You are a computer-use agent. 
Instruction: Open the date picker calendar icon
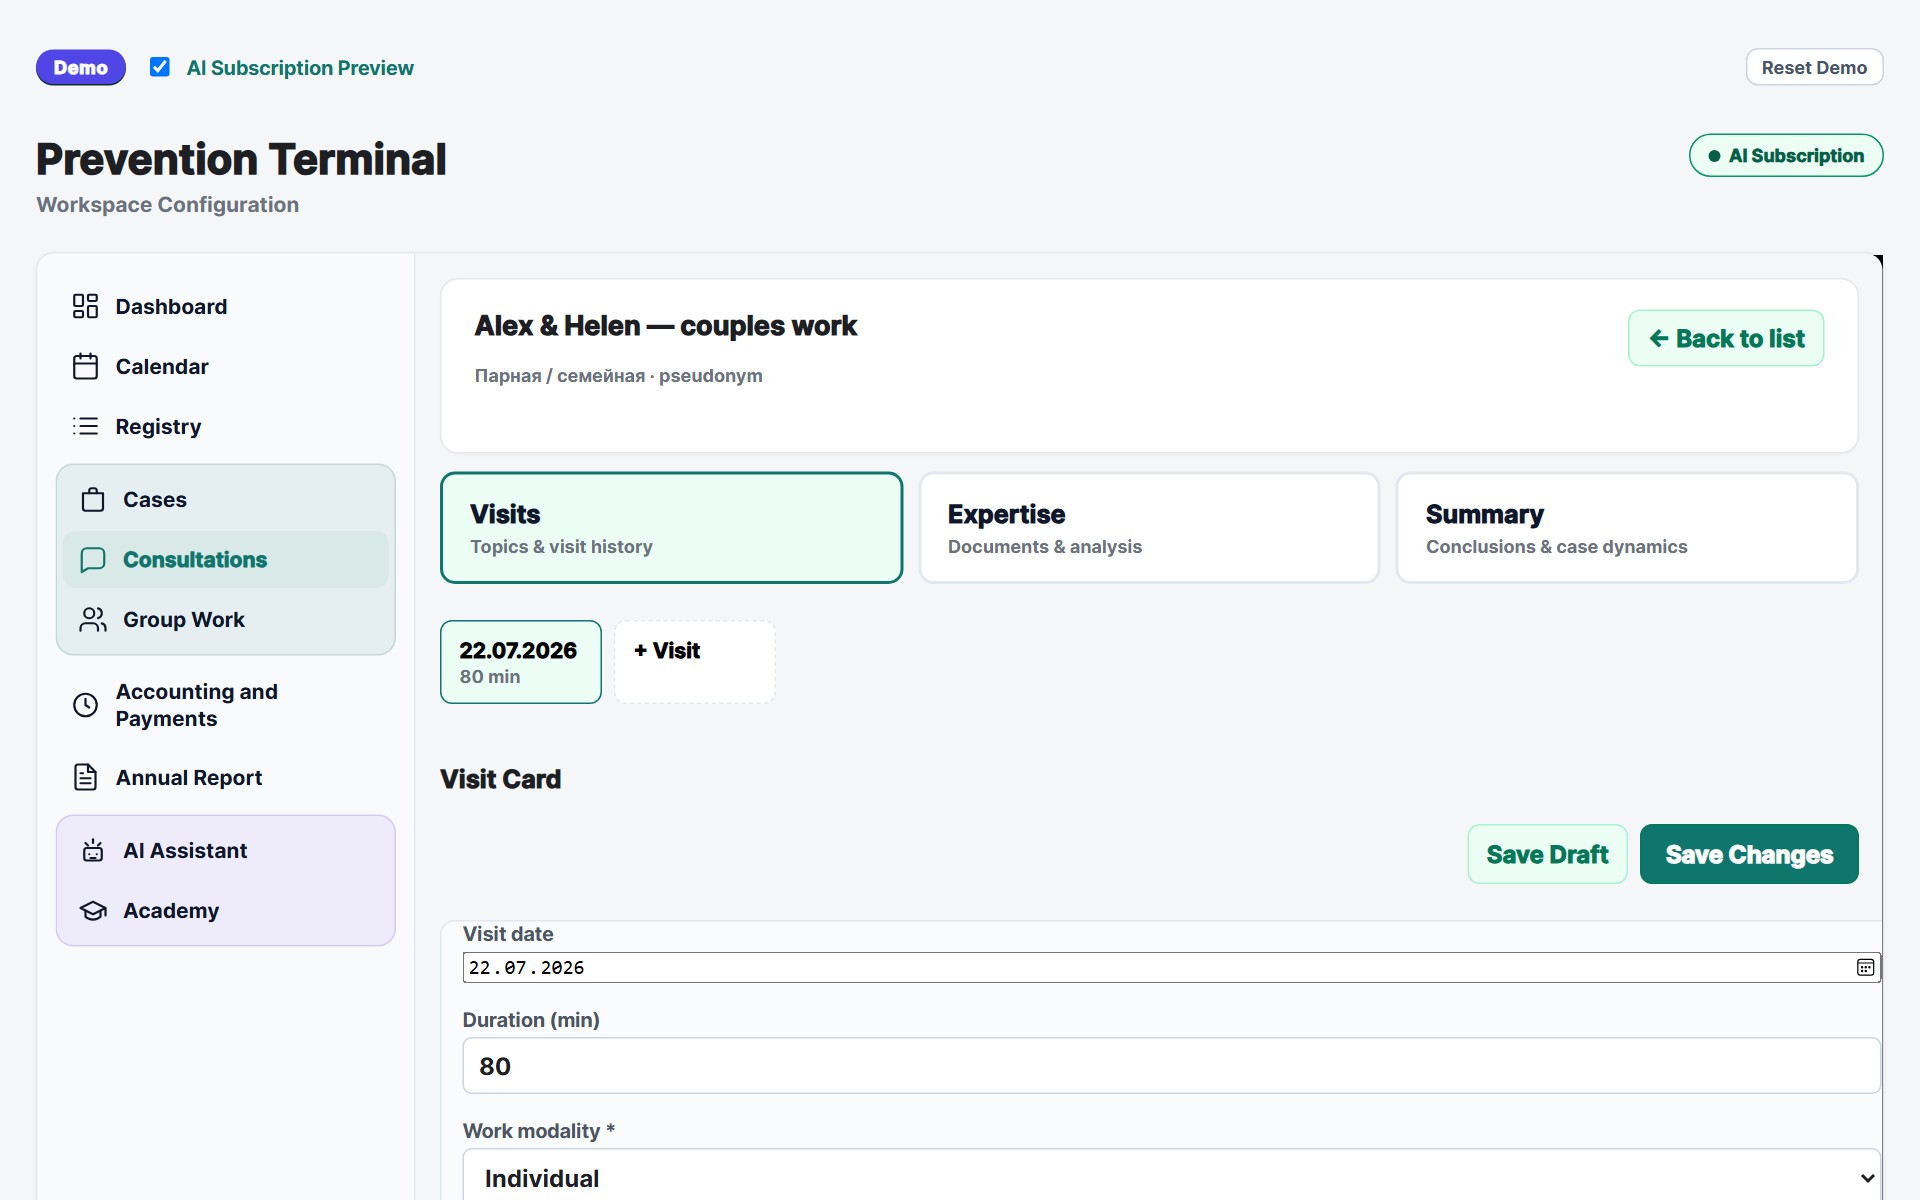coord(1865,967)
